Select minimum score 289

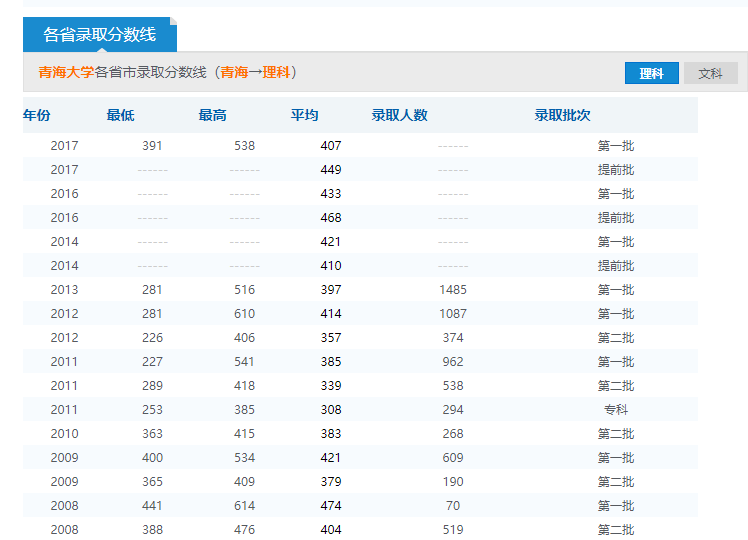[152, 385]
